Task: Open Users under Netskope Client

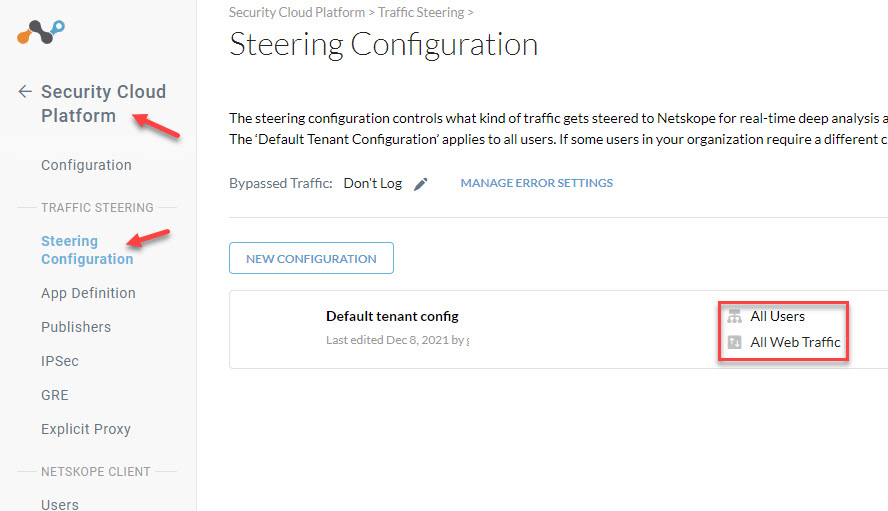Action: pyautogui.click(x=59, y=504)
